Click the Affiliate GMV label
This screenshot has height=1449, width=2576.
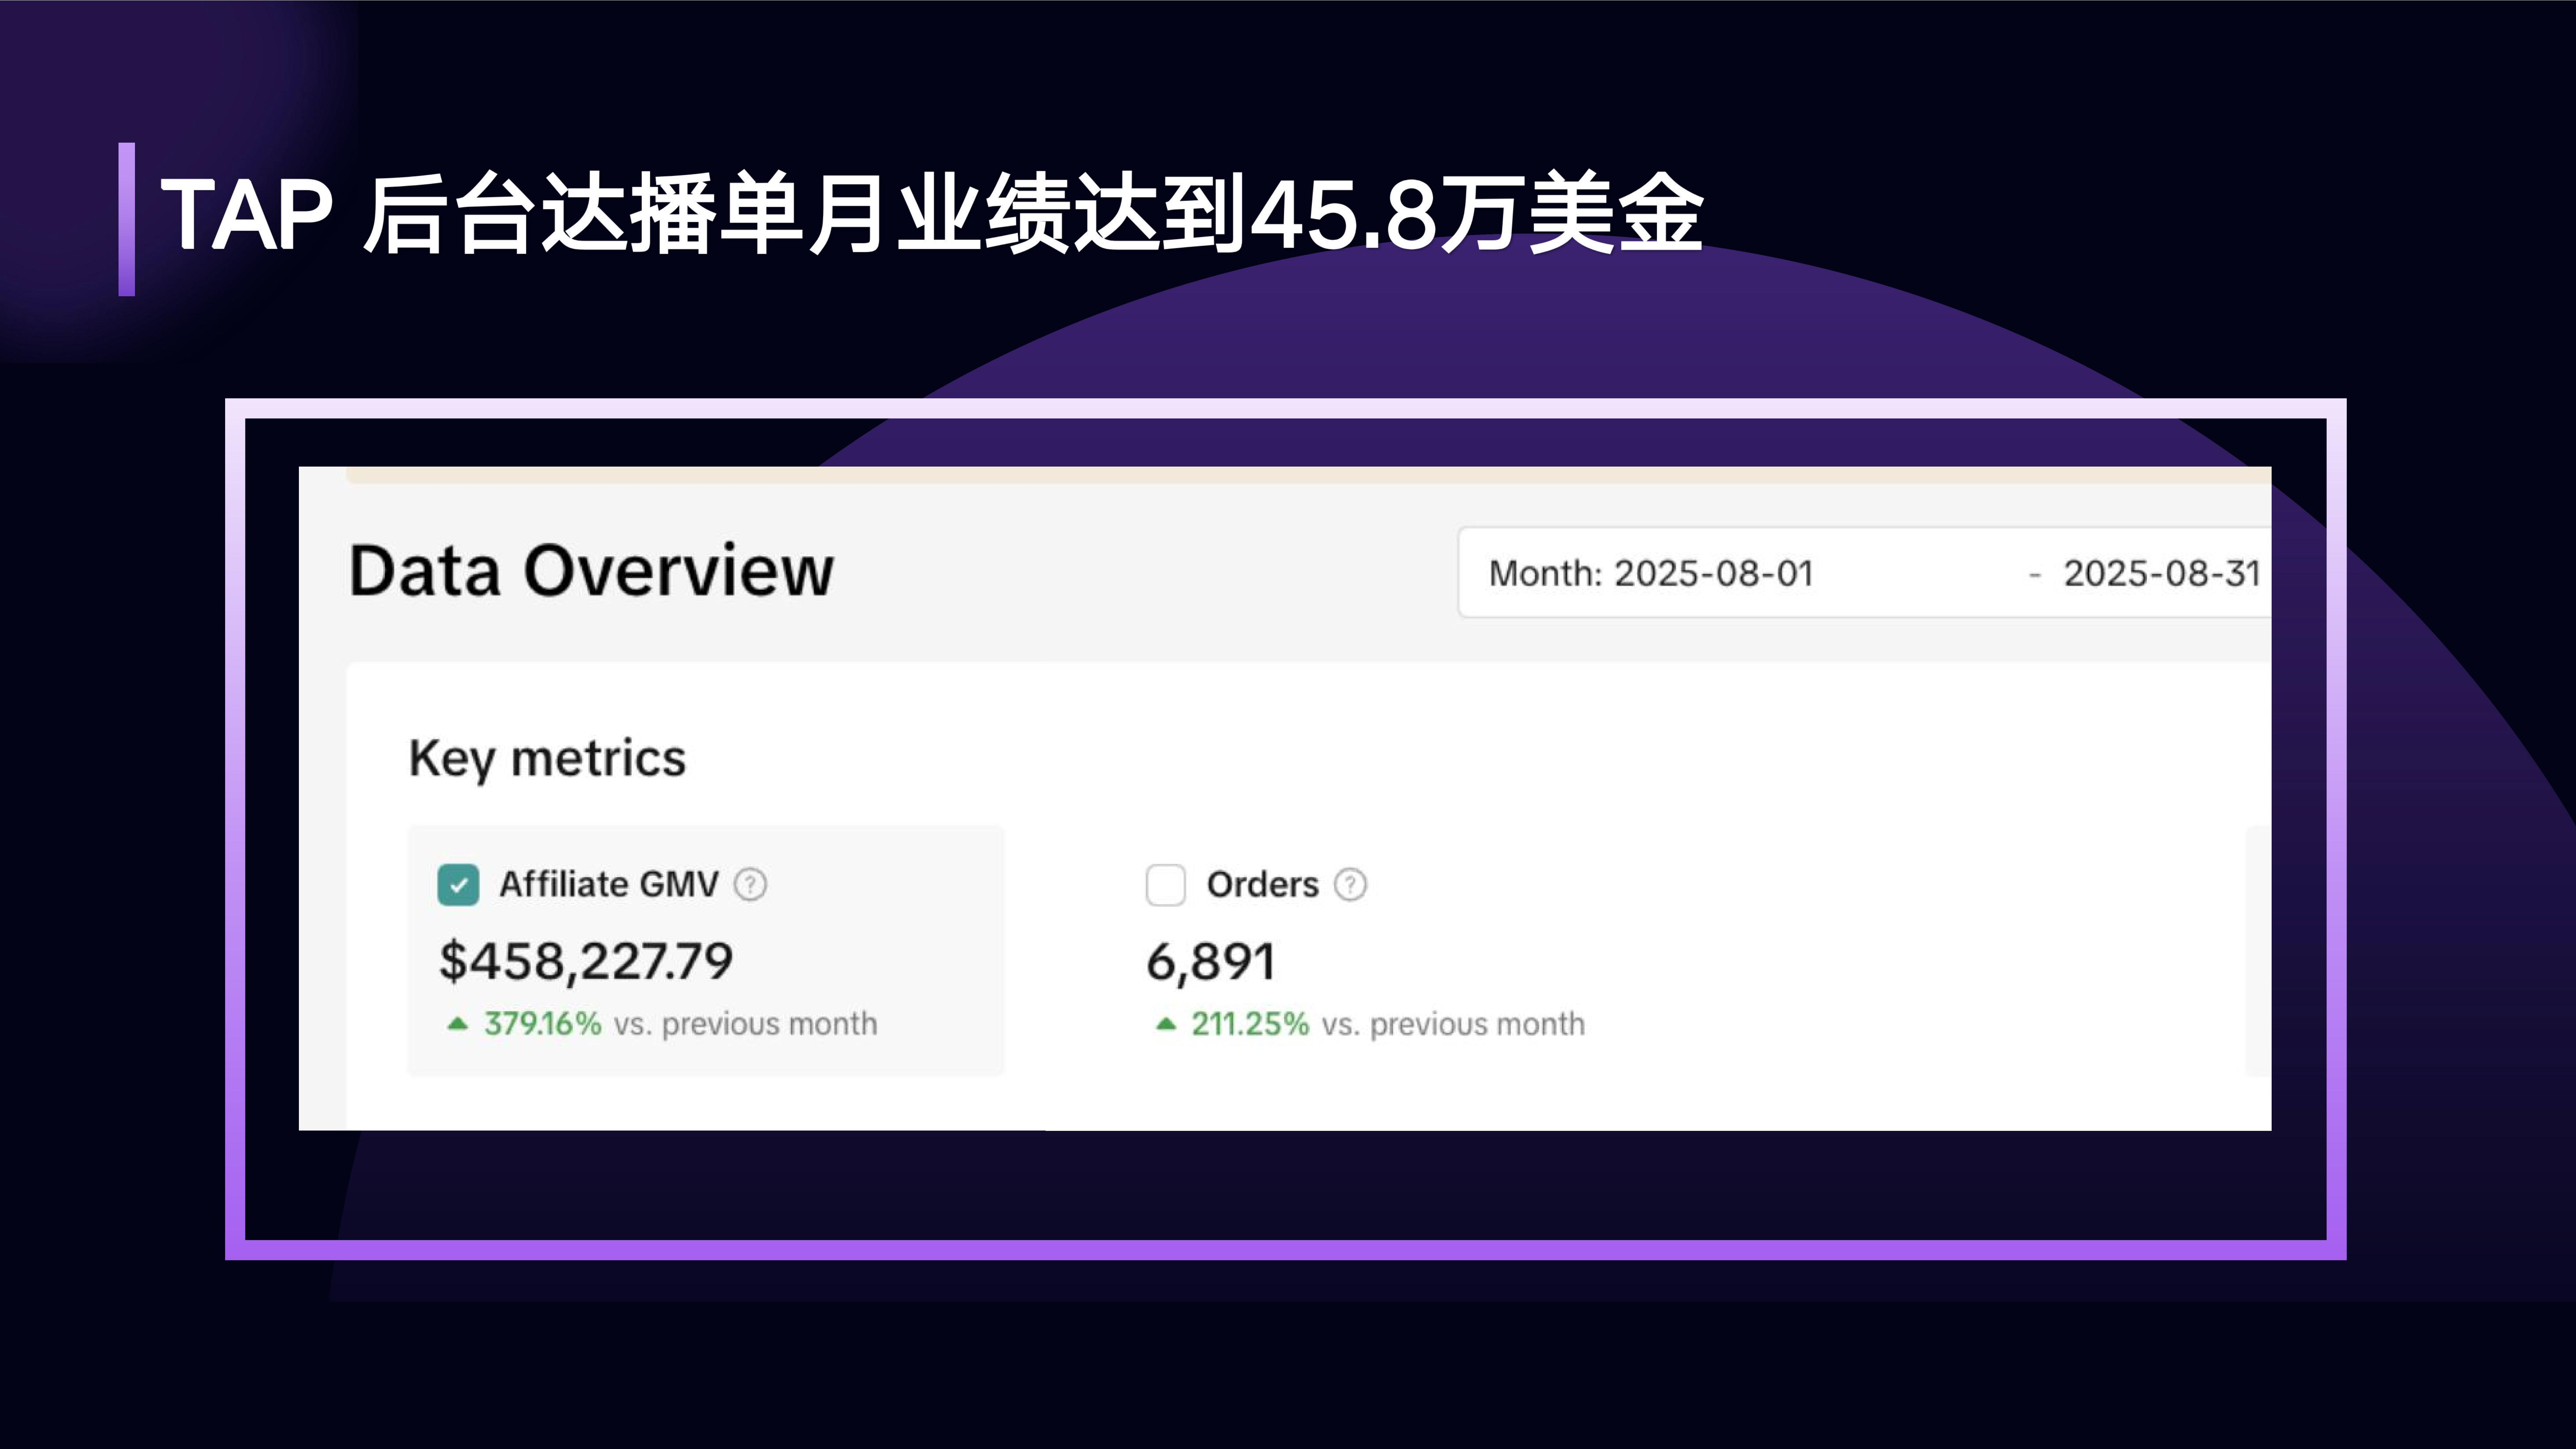point(609,885)
